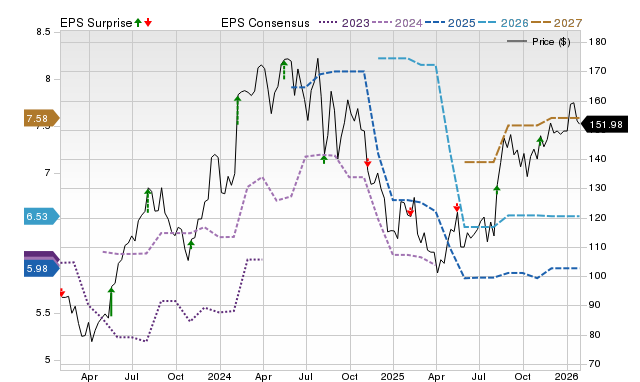This screenshot has width=640, height=382.
Task: Click the green surprise arrow near May 2023
Action: pos(111,302)
